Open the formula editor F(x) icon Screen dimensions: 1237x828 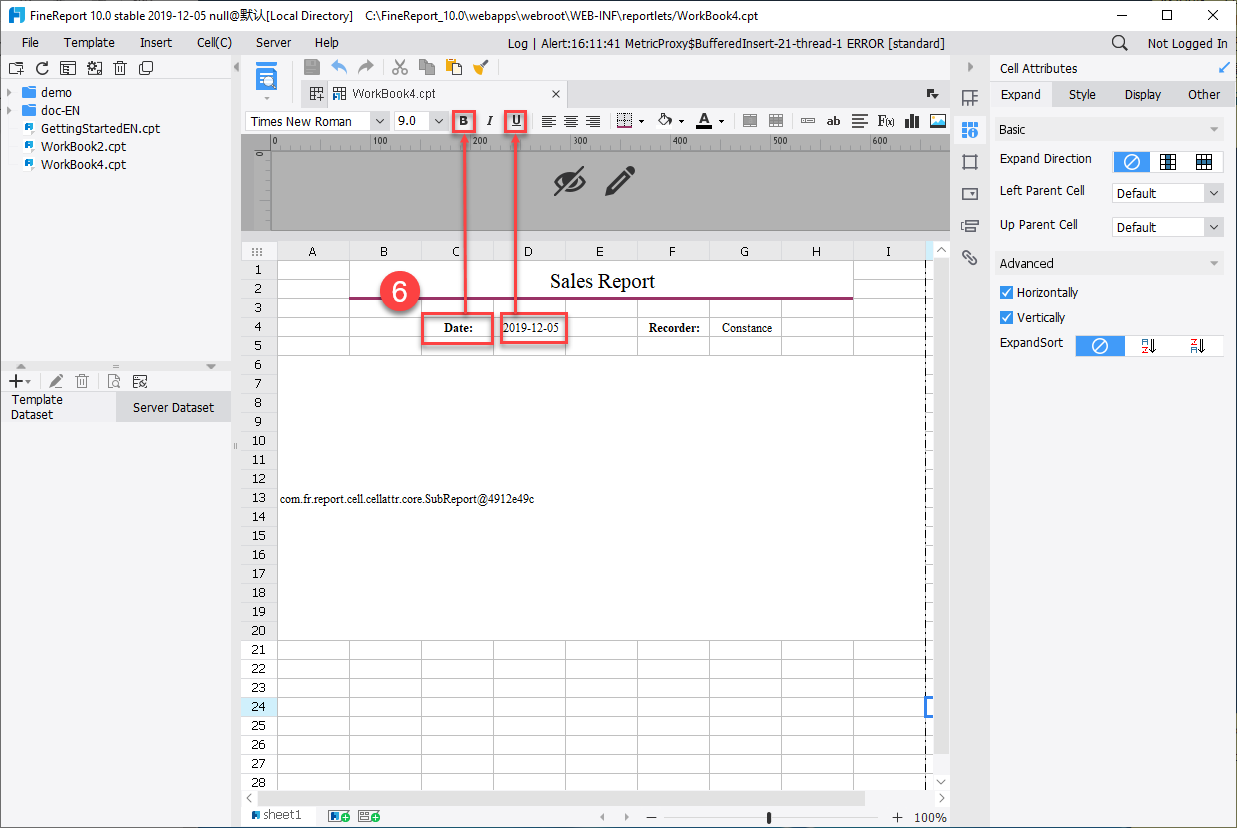tap(885, 120)
